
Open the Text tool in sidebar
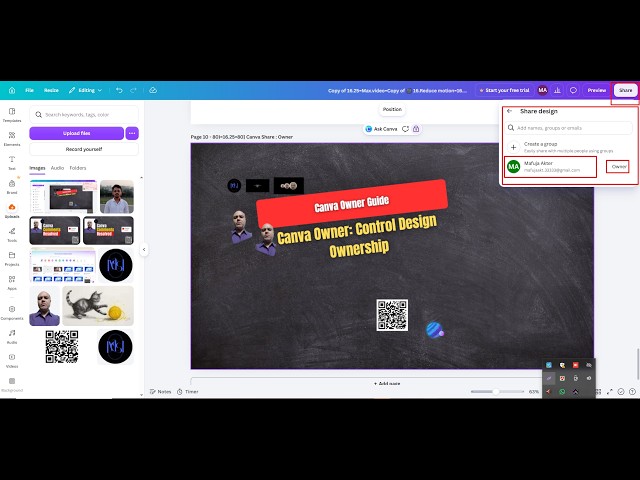click(12, 163)
